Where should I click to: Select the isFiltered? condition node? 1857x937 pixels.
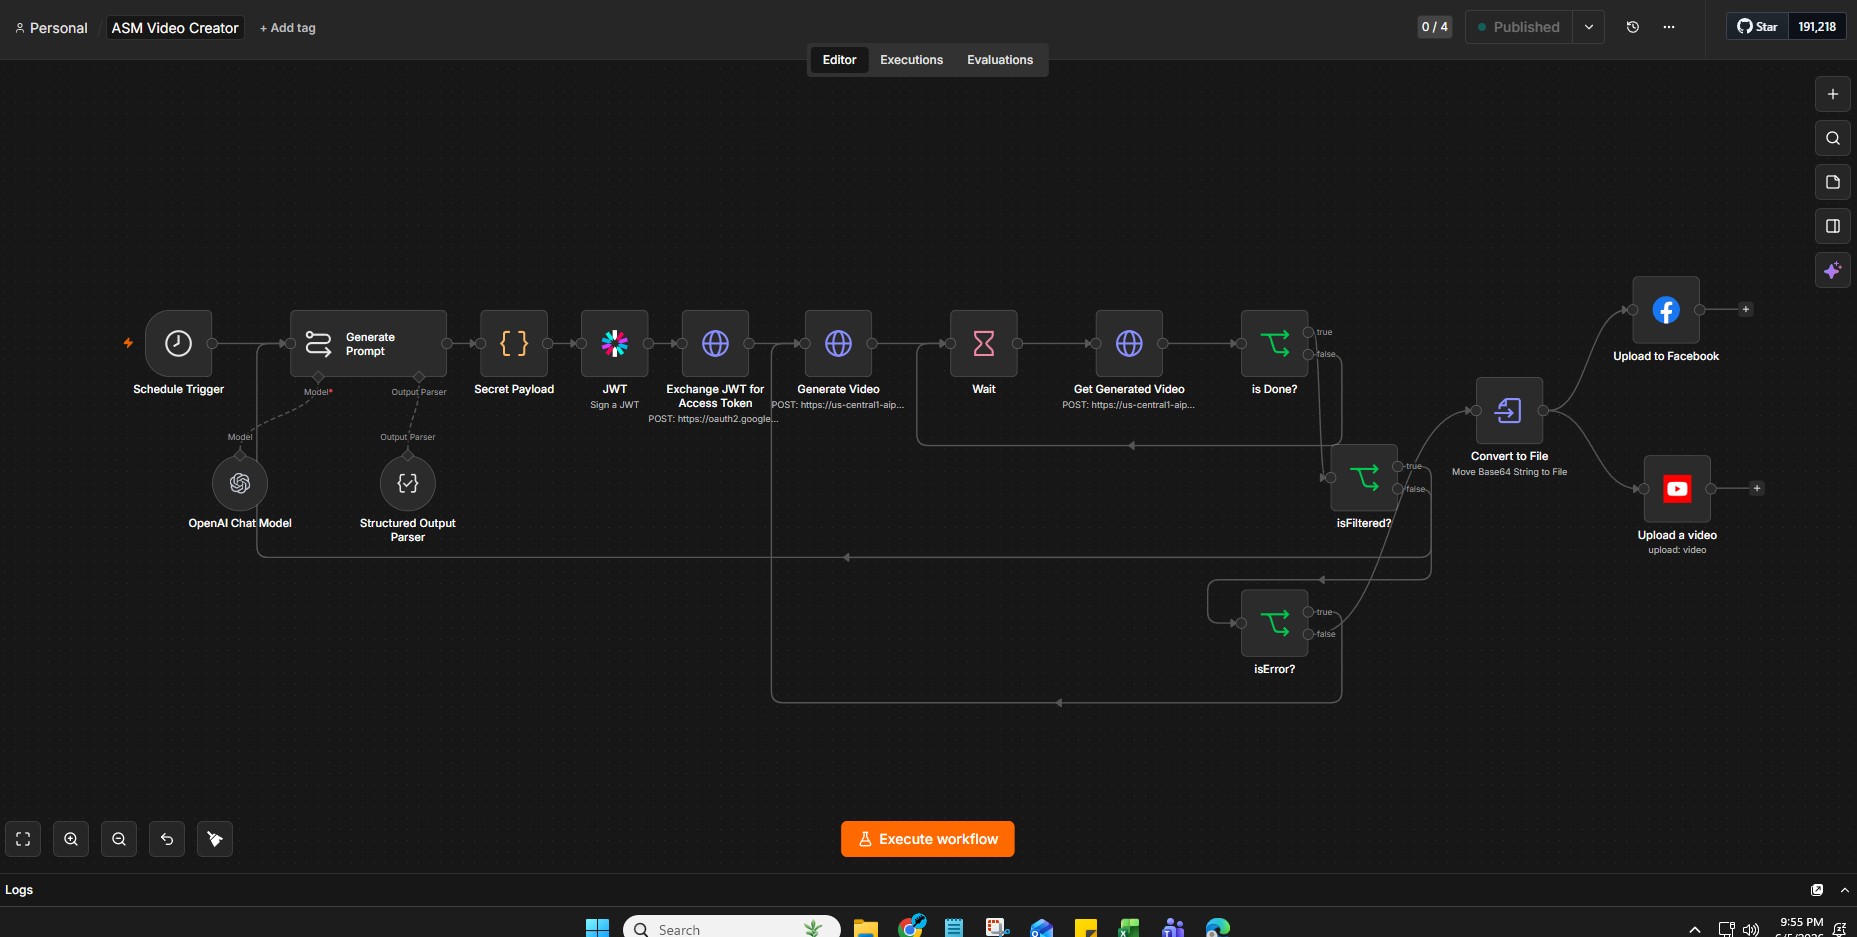[1364, 477]
